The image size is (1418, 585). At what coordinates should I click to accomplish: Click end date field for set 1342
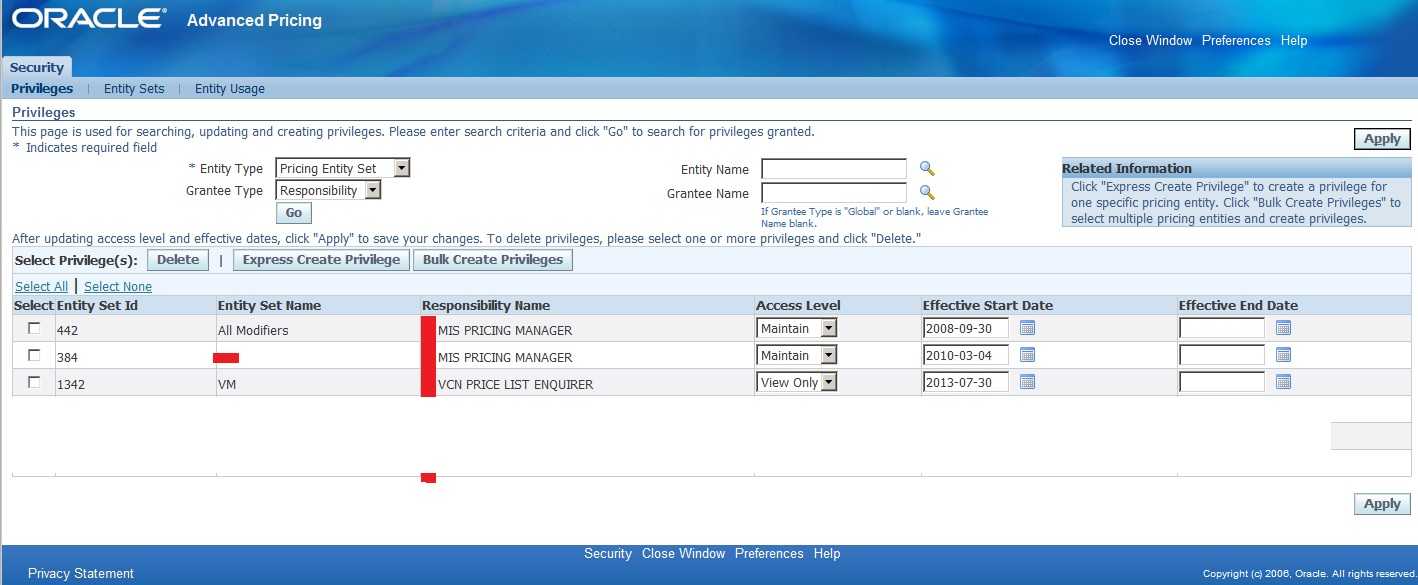click(x=1222, y=382)
